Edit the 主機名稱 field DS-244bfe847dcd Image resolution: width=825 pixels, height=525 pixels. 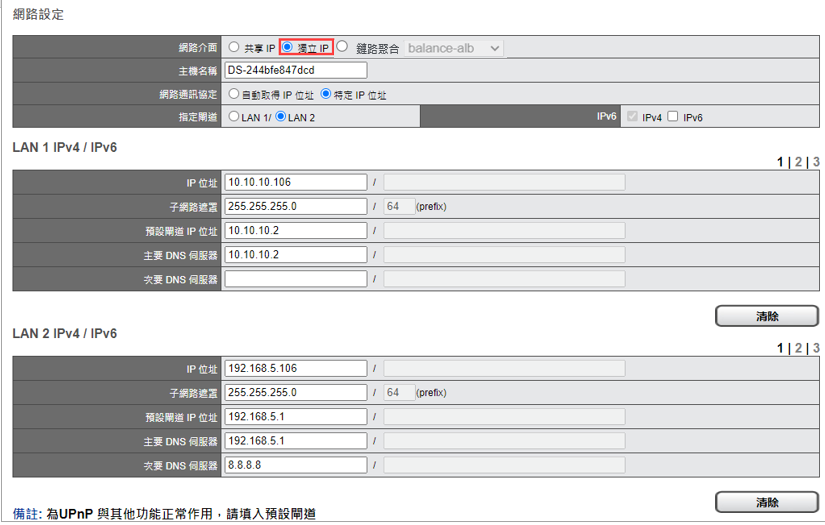click(x=296, y=70)
